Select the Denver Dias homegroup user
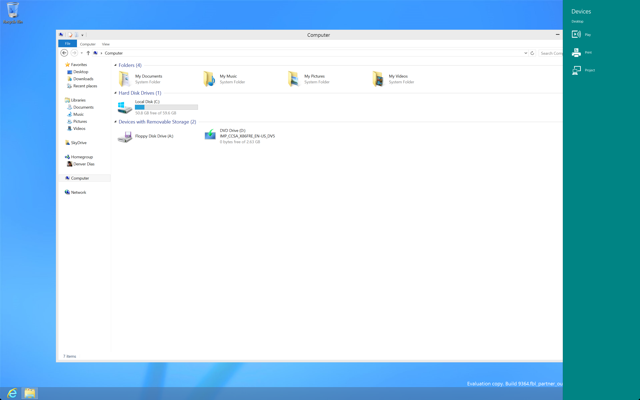Image resolution: width=640 pixels, height=400 pixels. click(80, 164)
